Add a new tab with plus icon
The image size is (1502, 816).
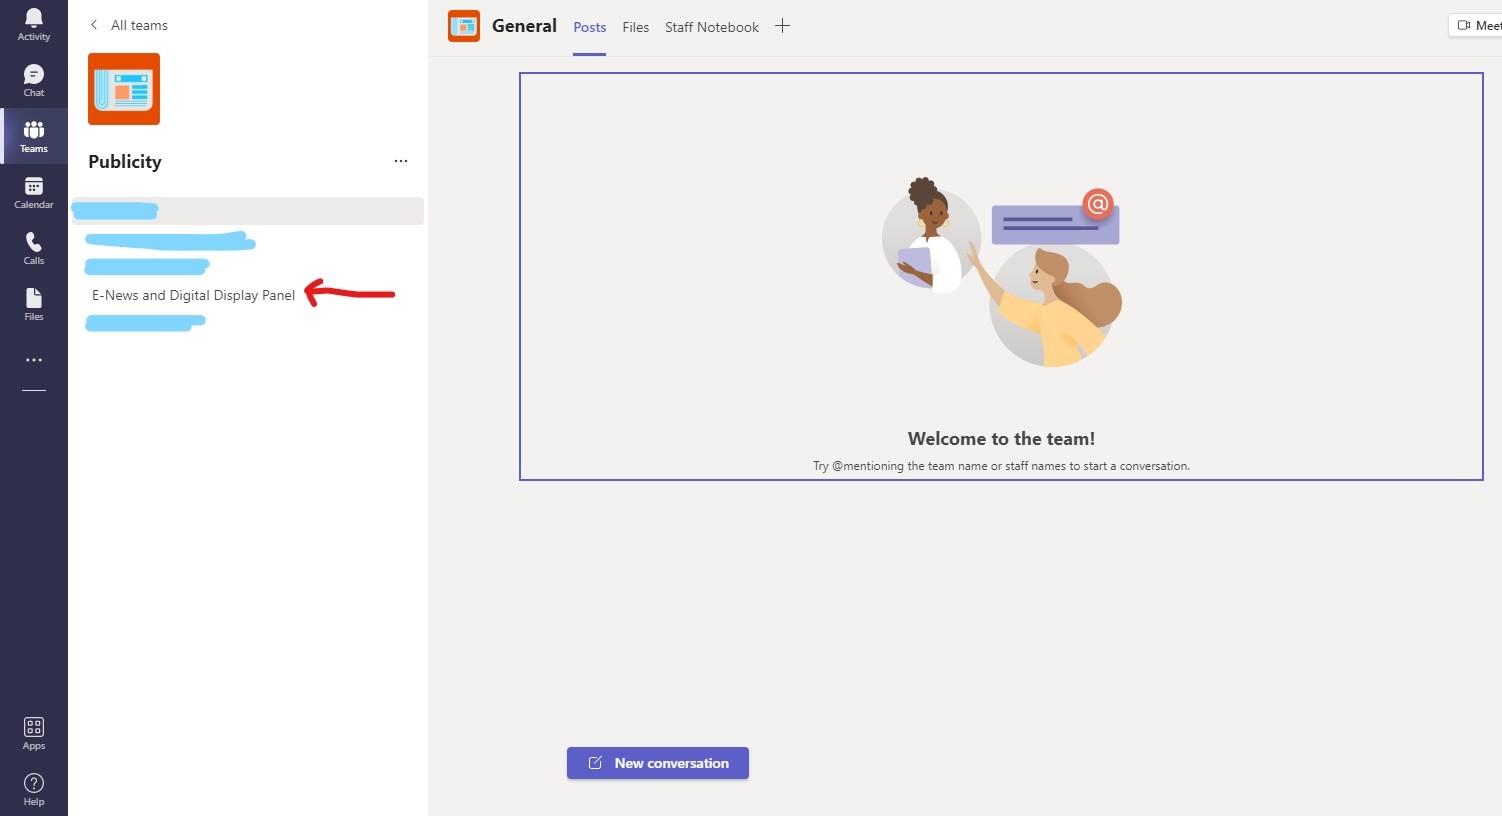(782, 26)
